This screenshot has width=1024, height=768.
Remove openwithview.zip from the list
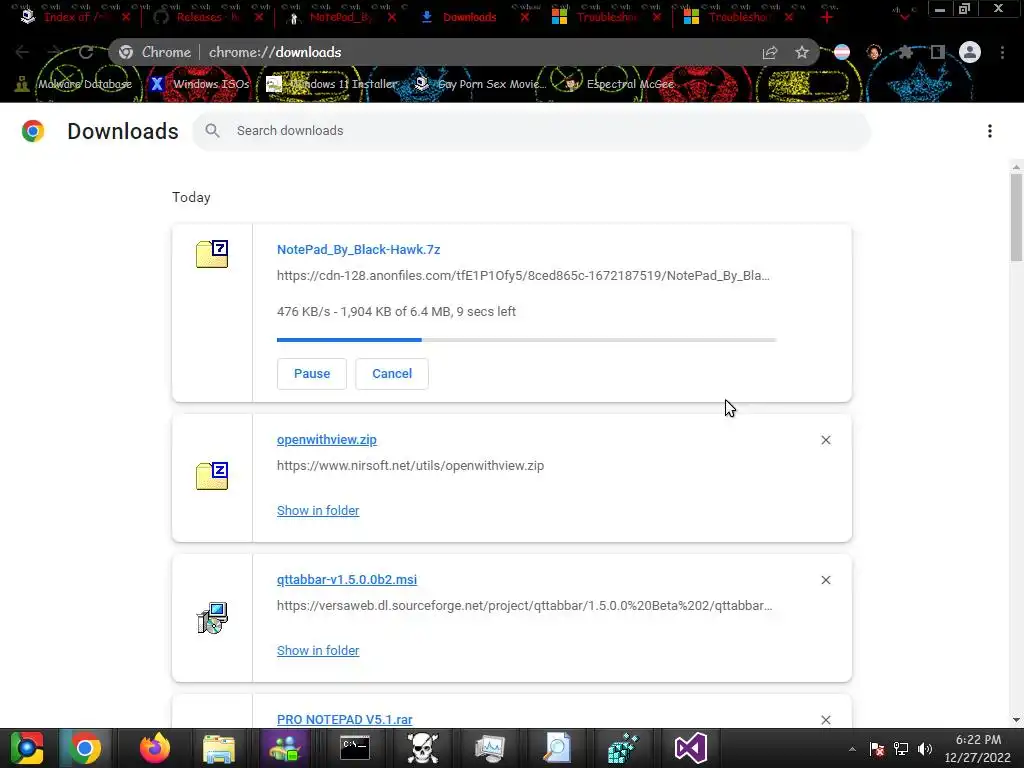pos(826,440)
